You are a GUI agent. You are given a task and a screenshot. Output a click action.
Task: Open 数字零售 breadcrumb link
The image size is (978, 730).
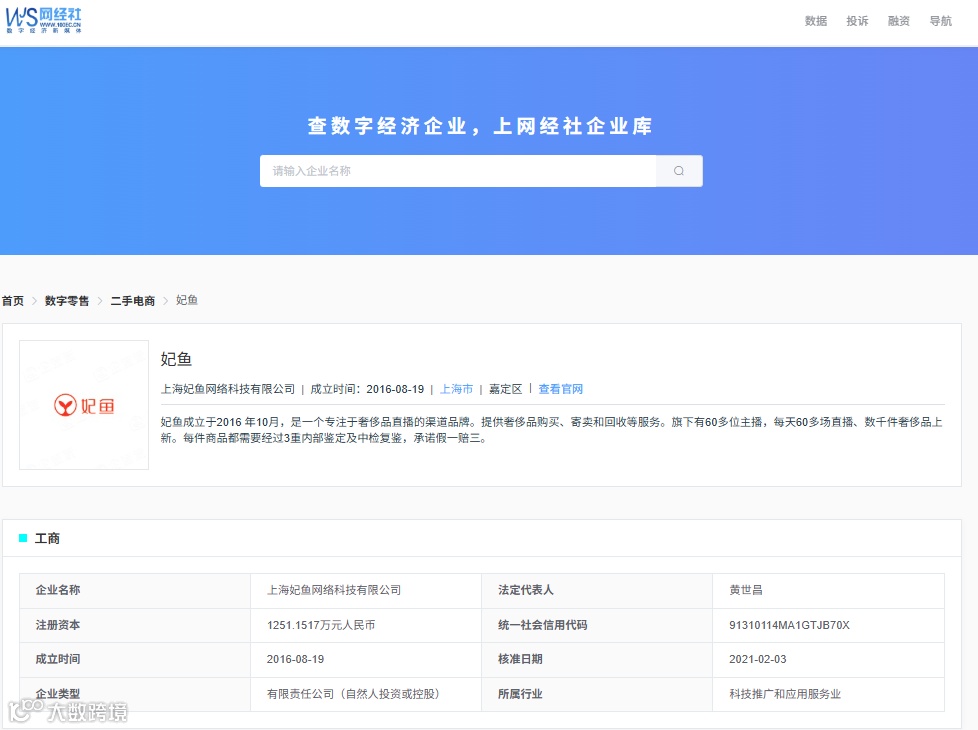(x=67, y=301)
